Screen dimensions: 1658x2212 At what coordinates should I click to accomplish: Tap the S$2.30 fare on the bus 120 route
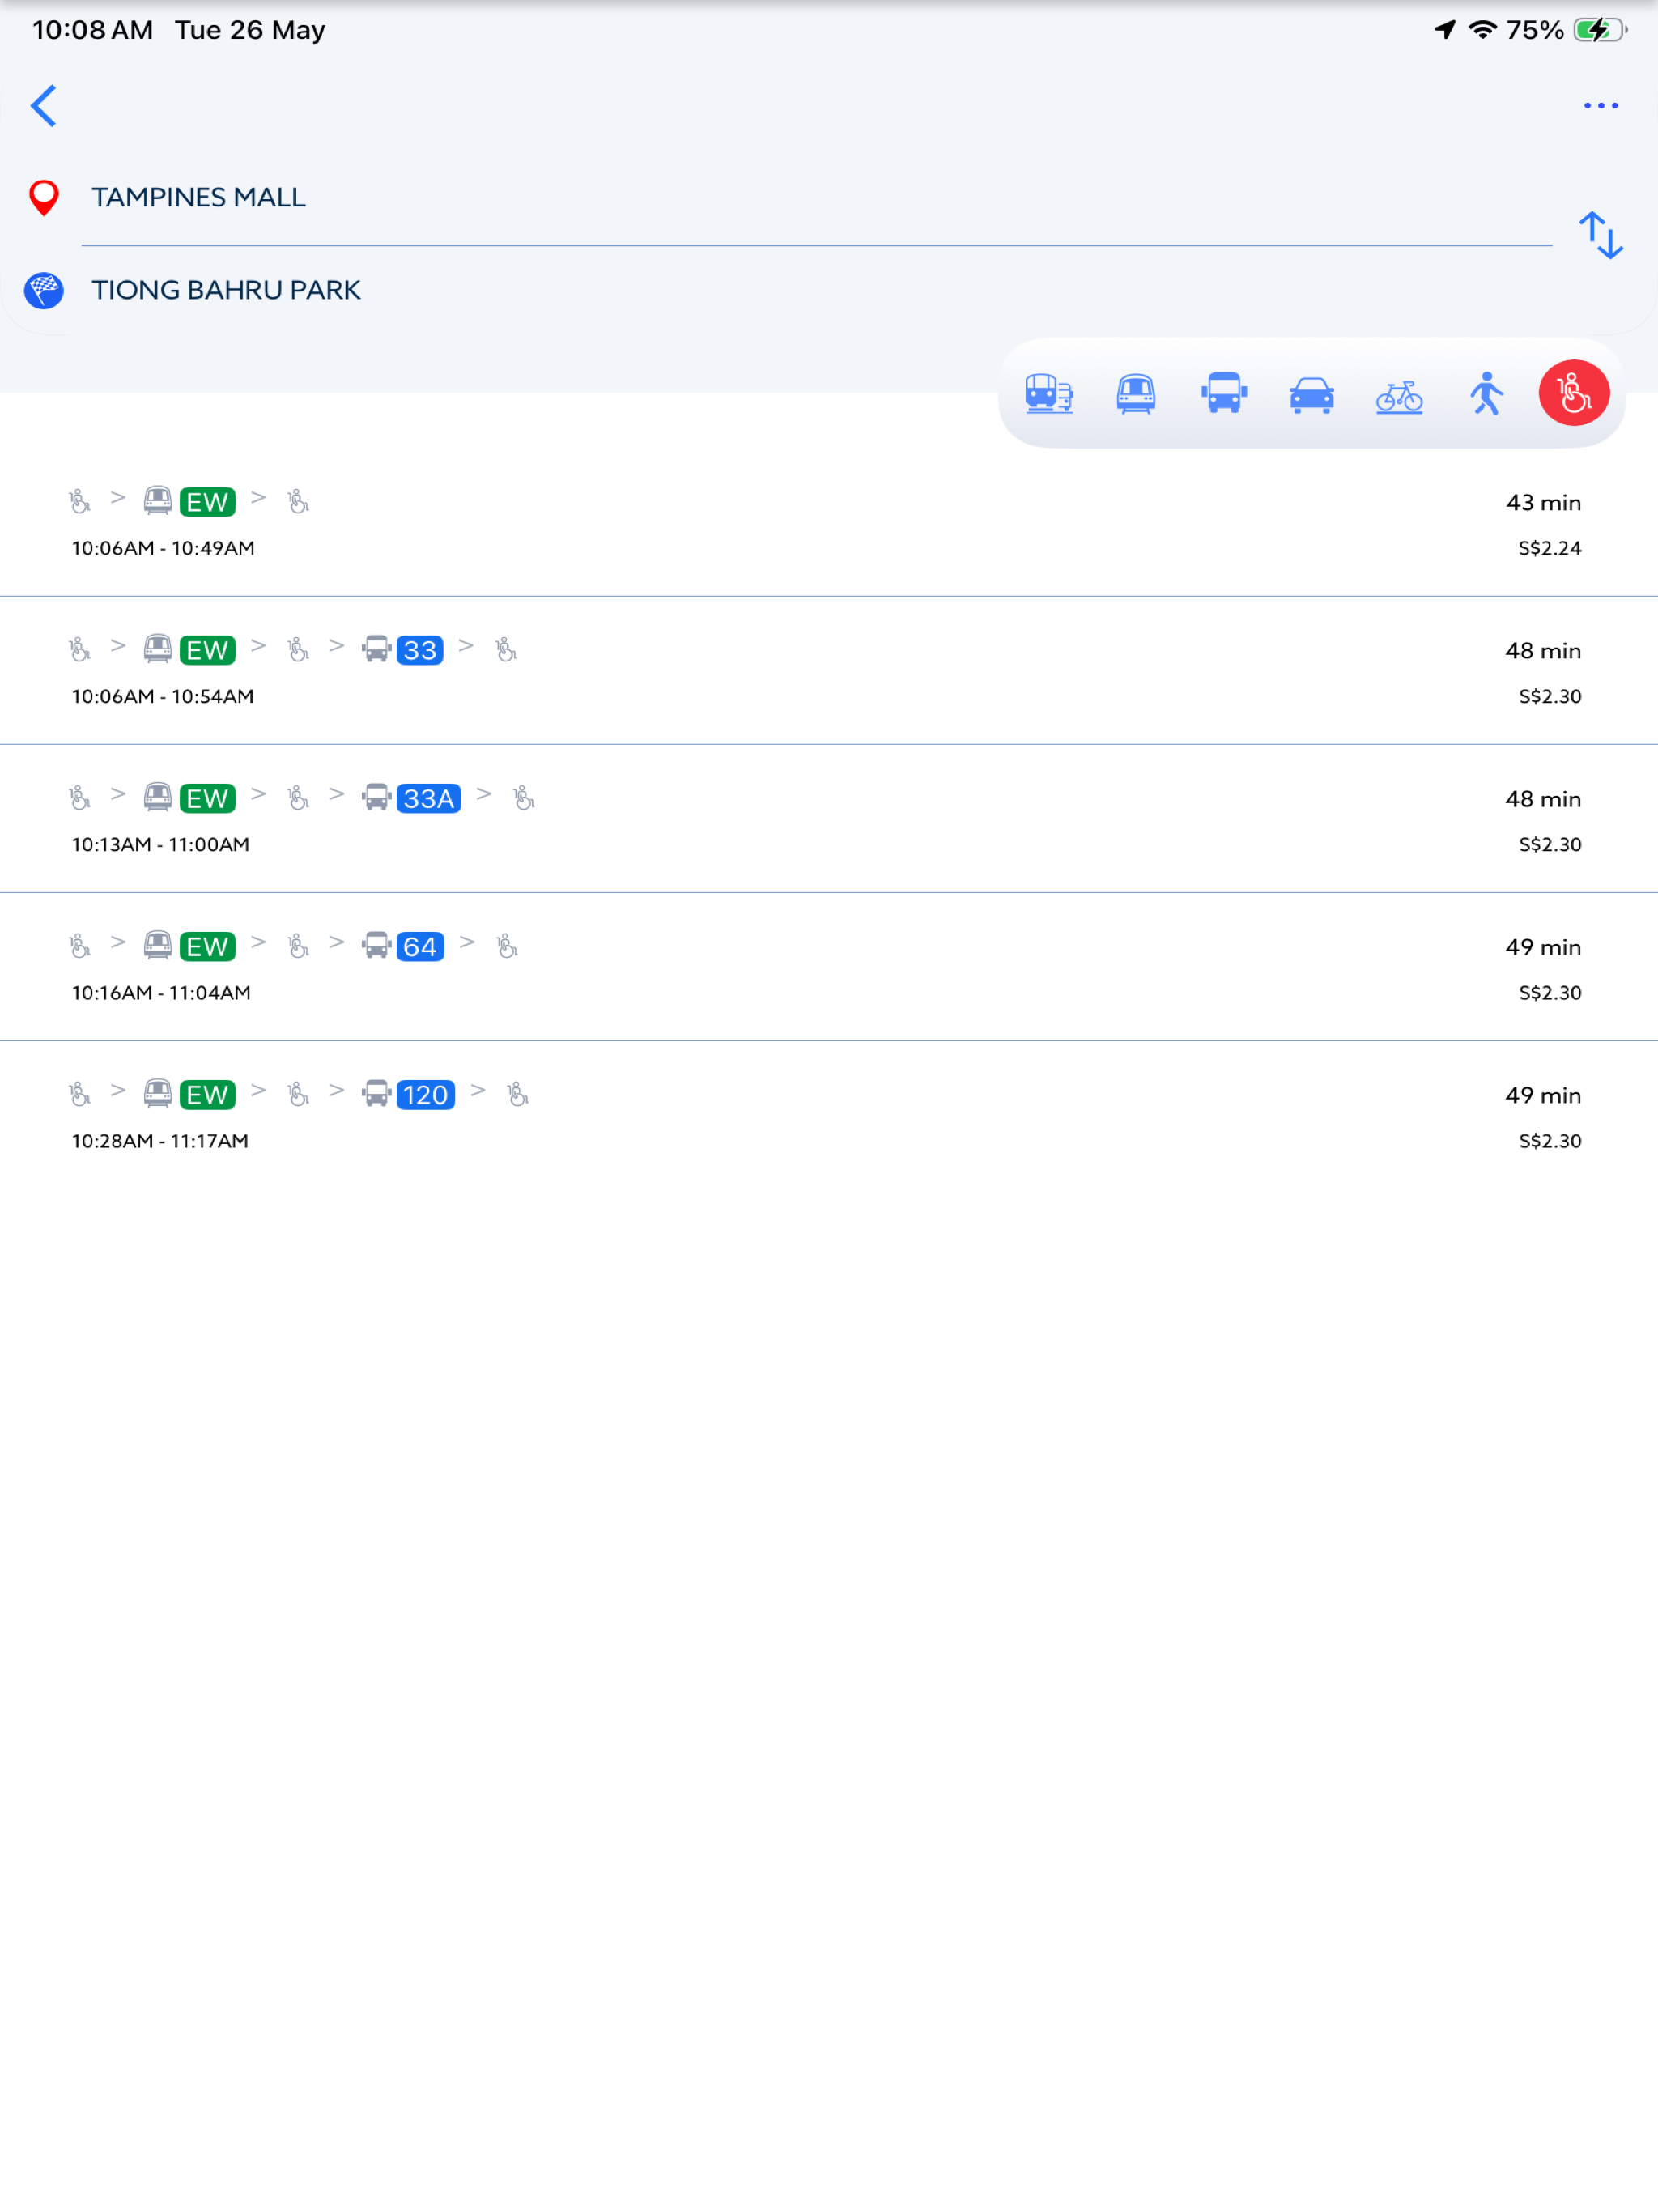click(x=1549, y=1140)
